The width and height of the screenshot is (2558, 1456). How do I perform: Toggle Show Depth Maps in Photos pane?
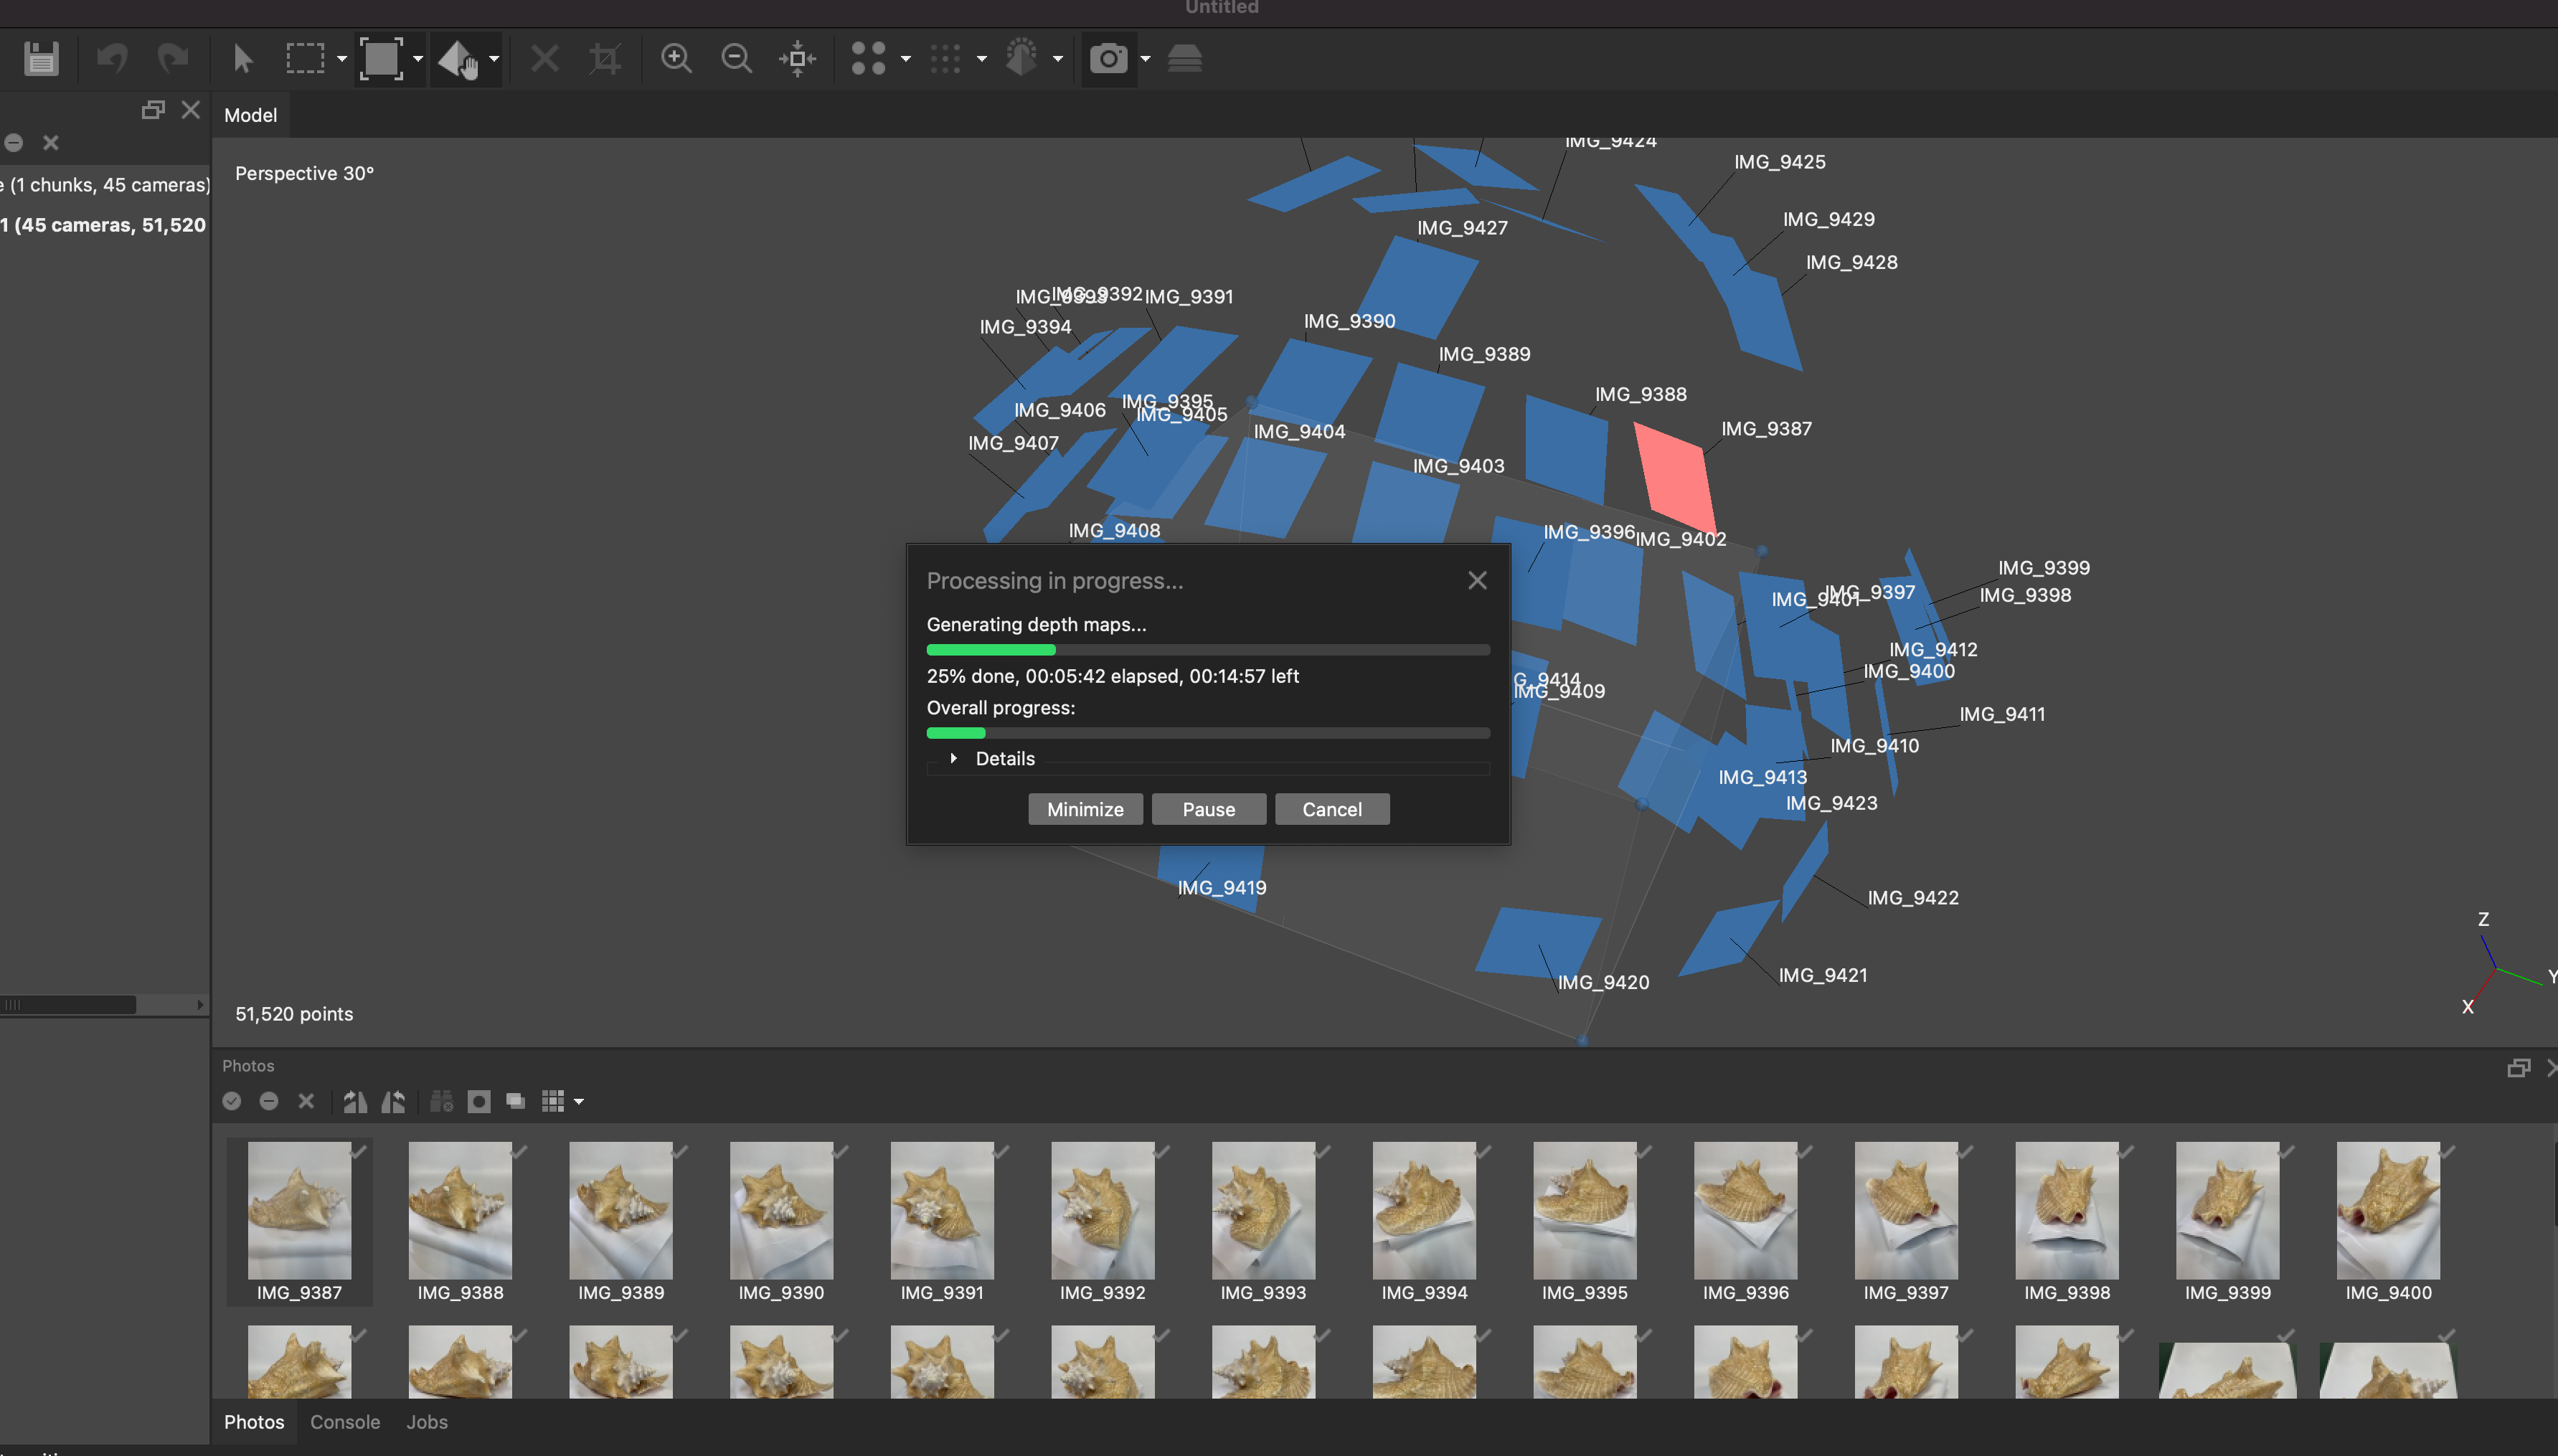pyautogui.click(x=516, y=1102)
